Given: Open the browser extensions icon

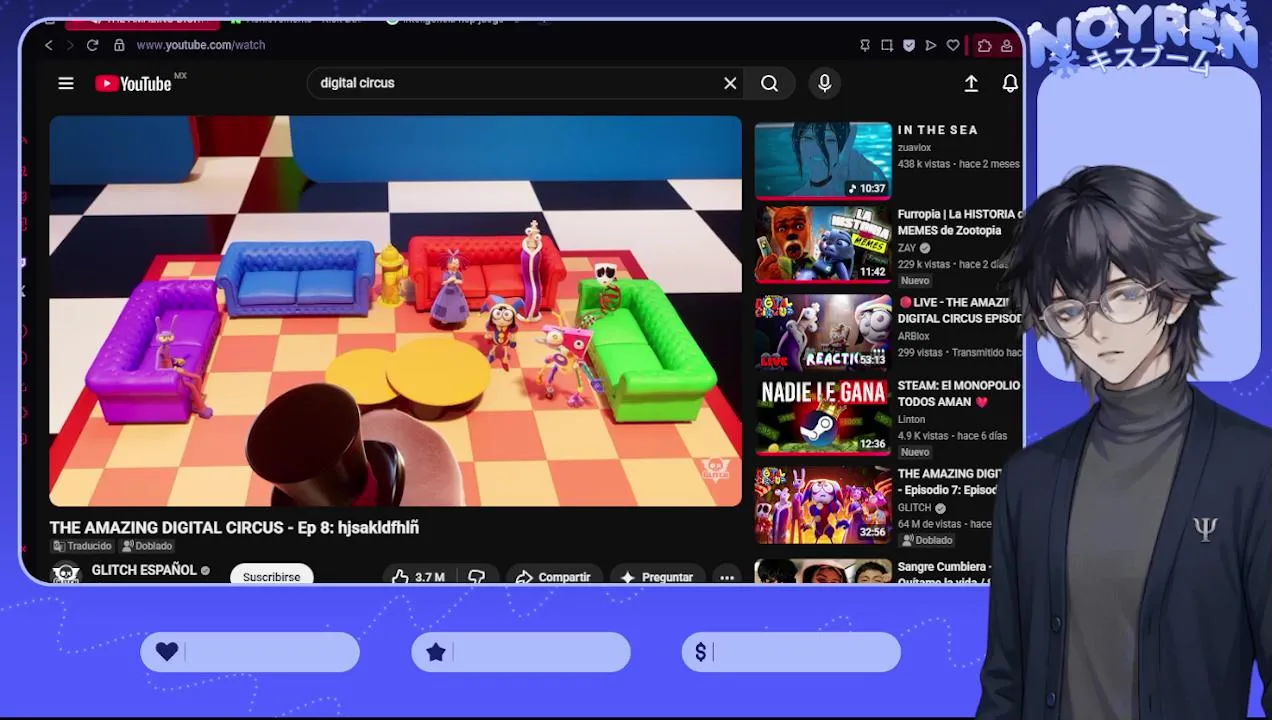Looking at the screenshot, I should tap(985, 45).
